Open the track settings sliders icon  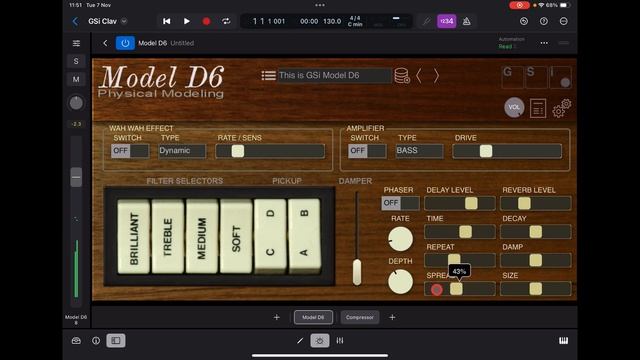coord(76,43)
